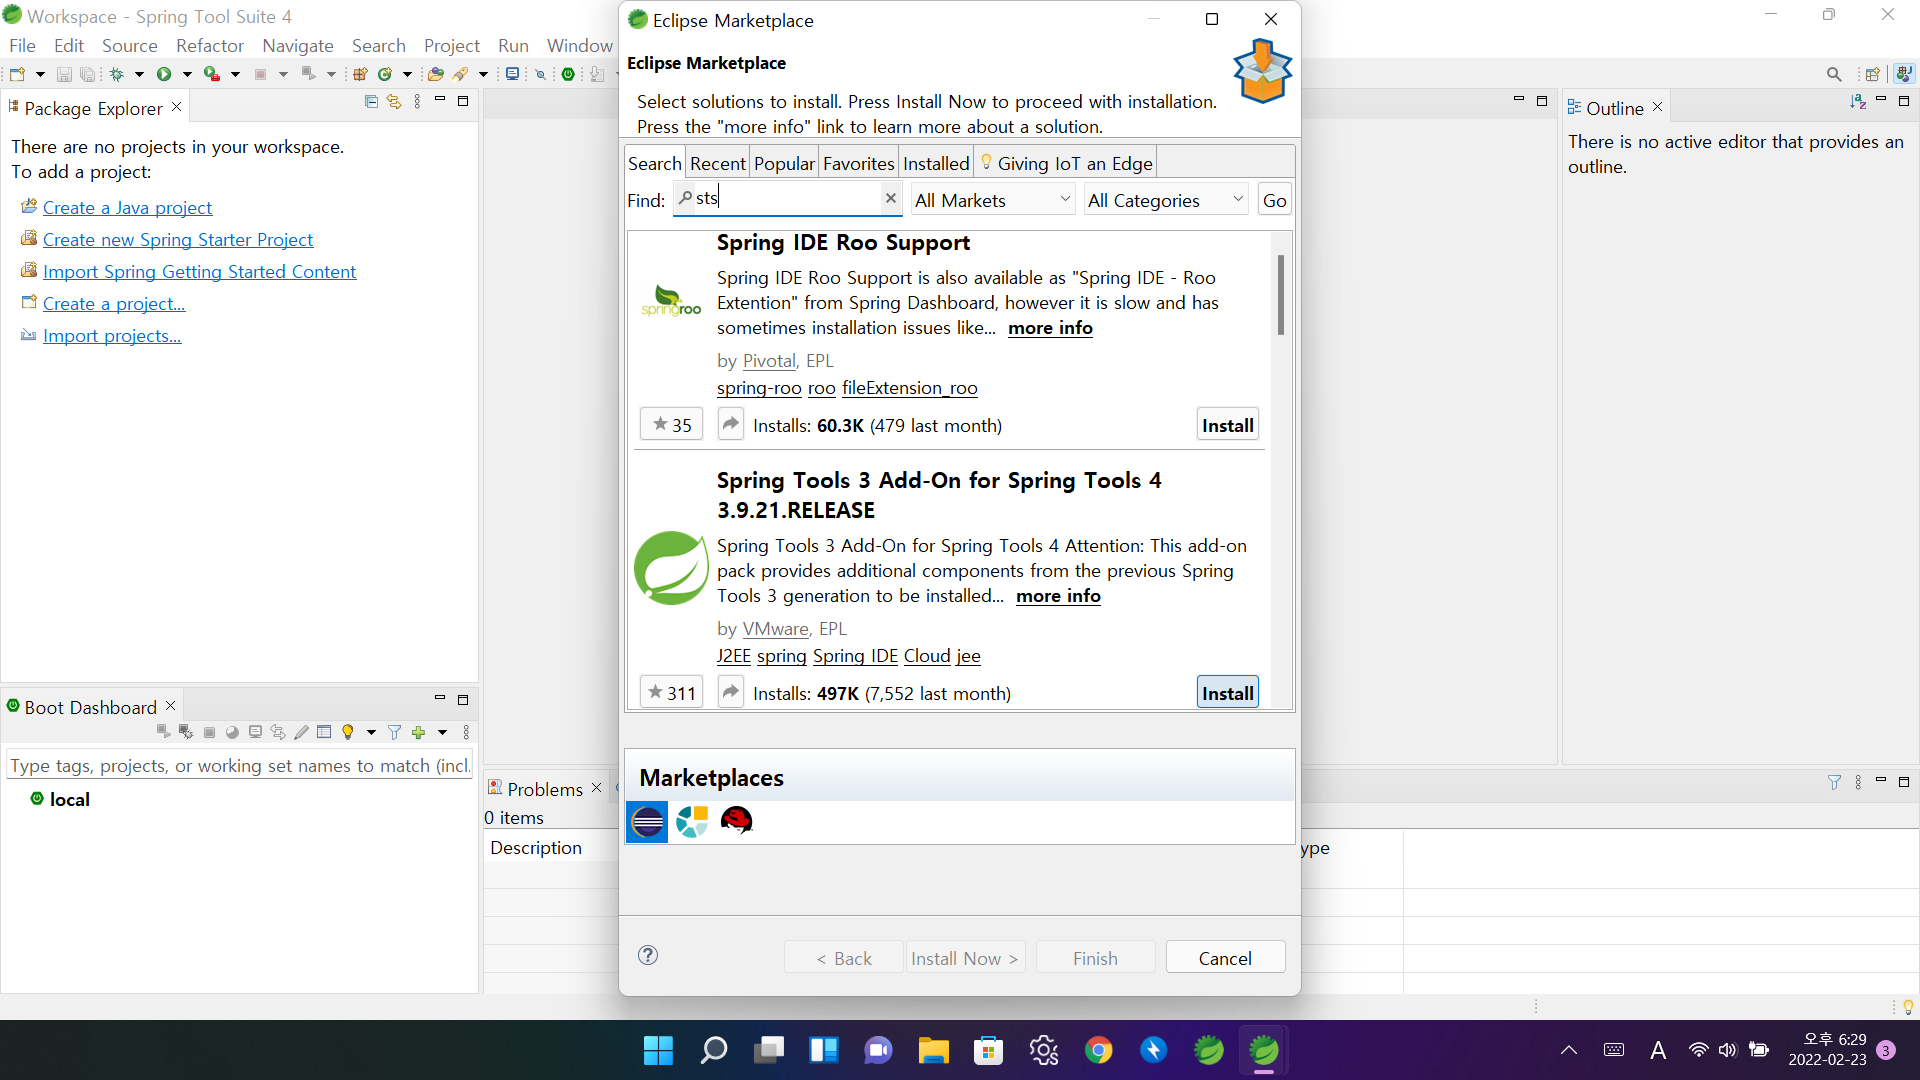This screenshot has width=1920, height=1080.
Task: Expand the Run button dropdown arrow
Action: click(x=187, y=74)
